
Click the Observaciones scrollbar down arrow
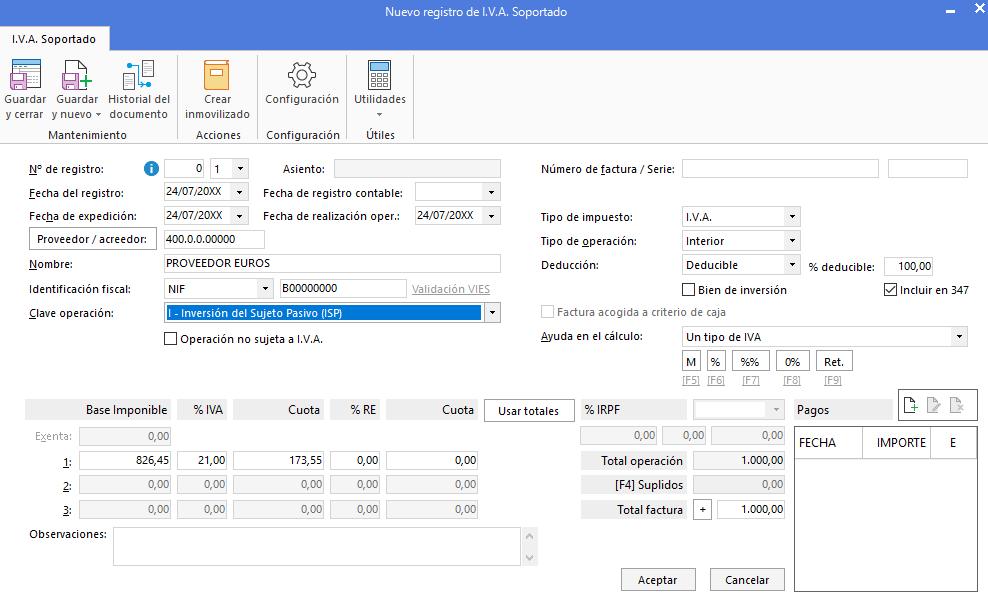click(x=529, y=558)
